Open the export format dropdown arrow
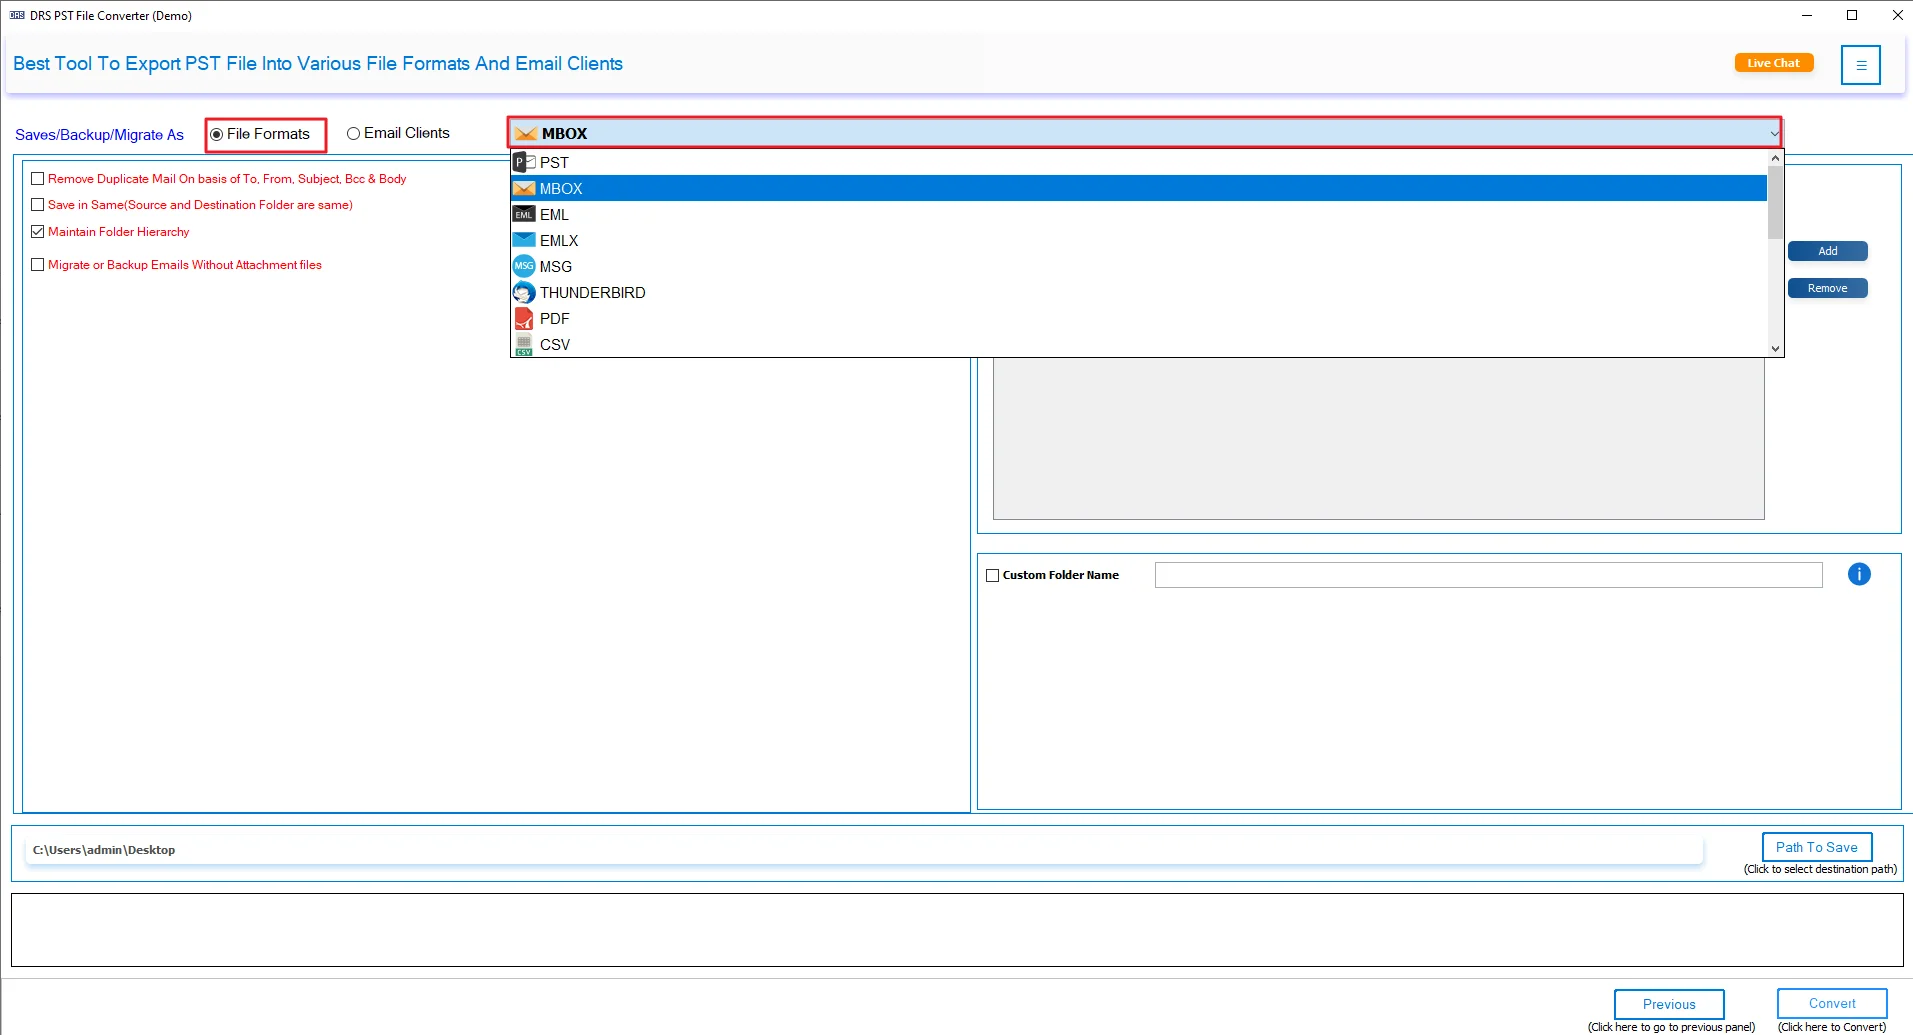The height and width of the screenshot is (1035, 1913). pos(1773,132)
